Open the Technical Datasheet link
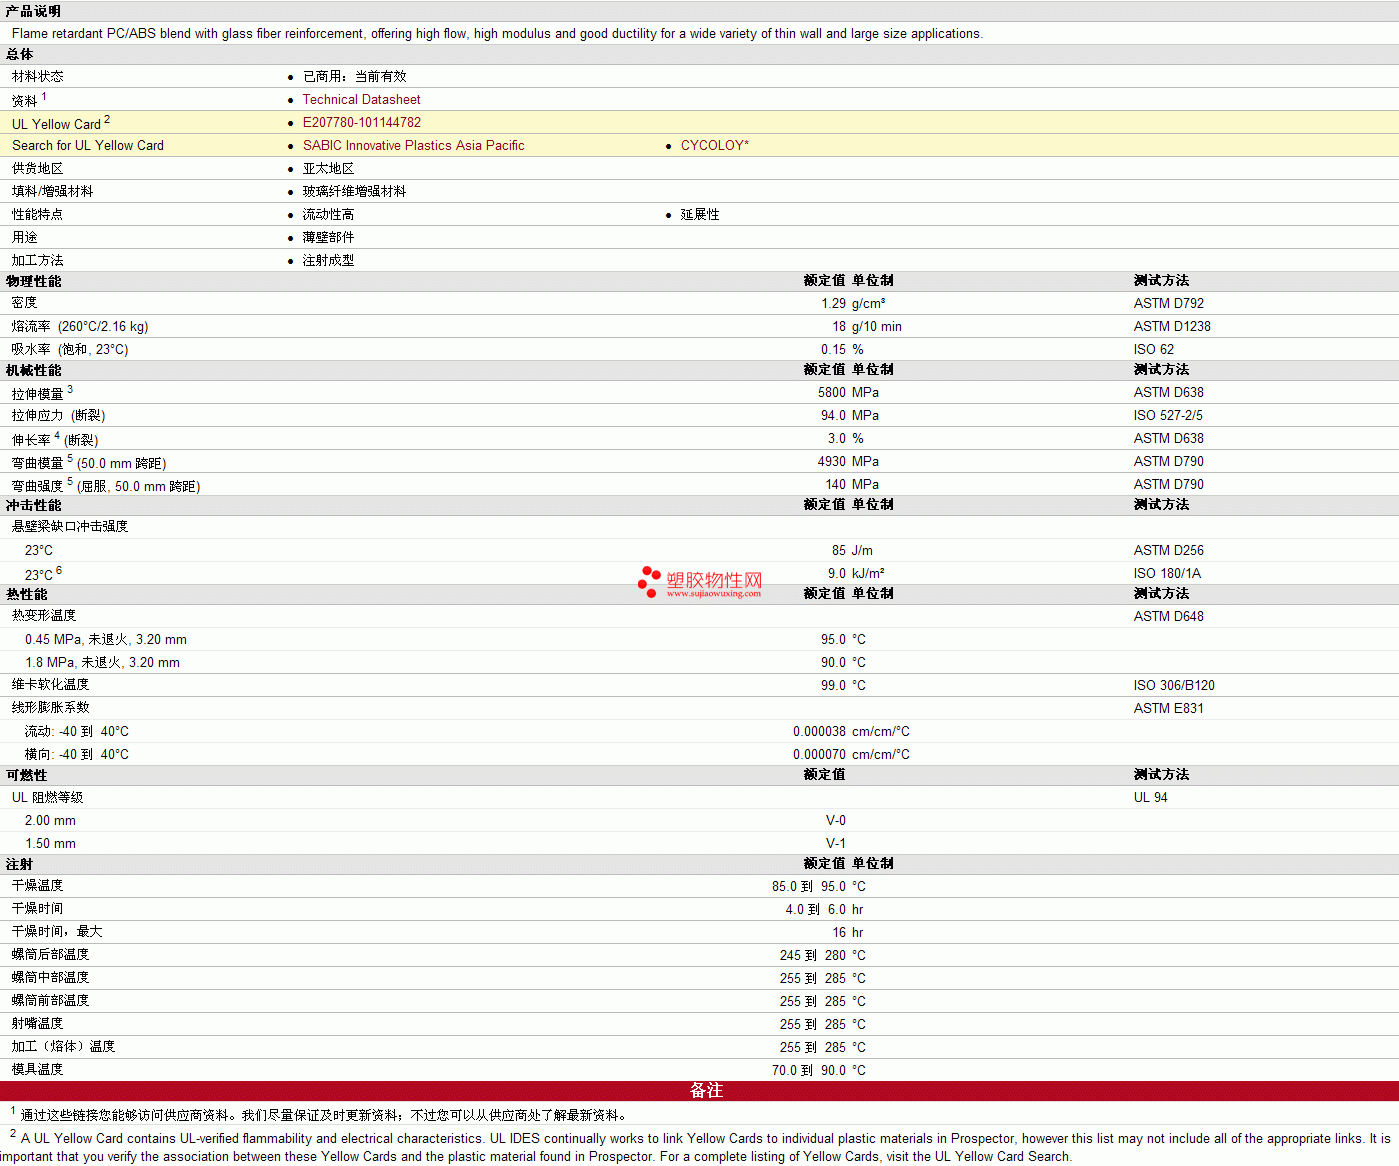 click(x=361, y=99)
